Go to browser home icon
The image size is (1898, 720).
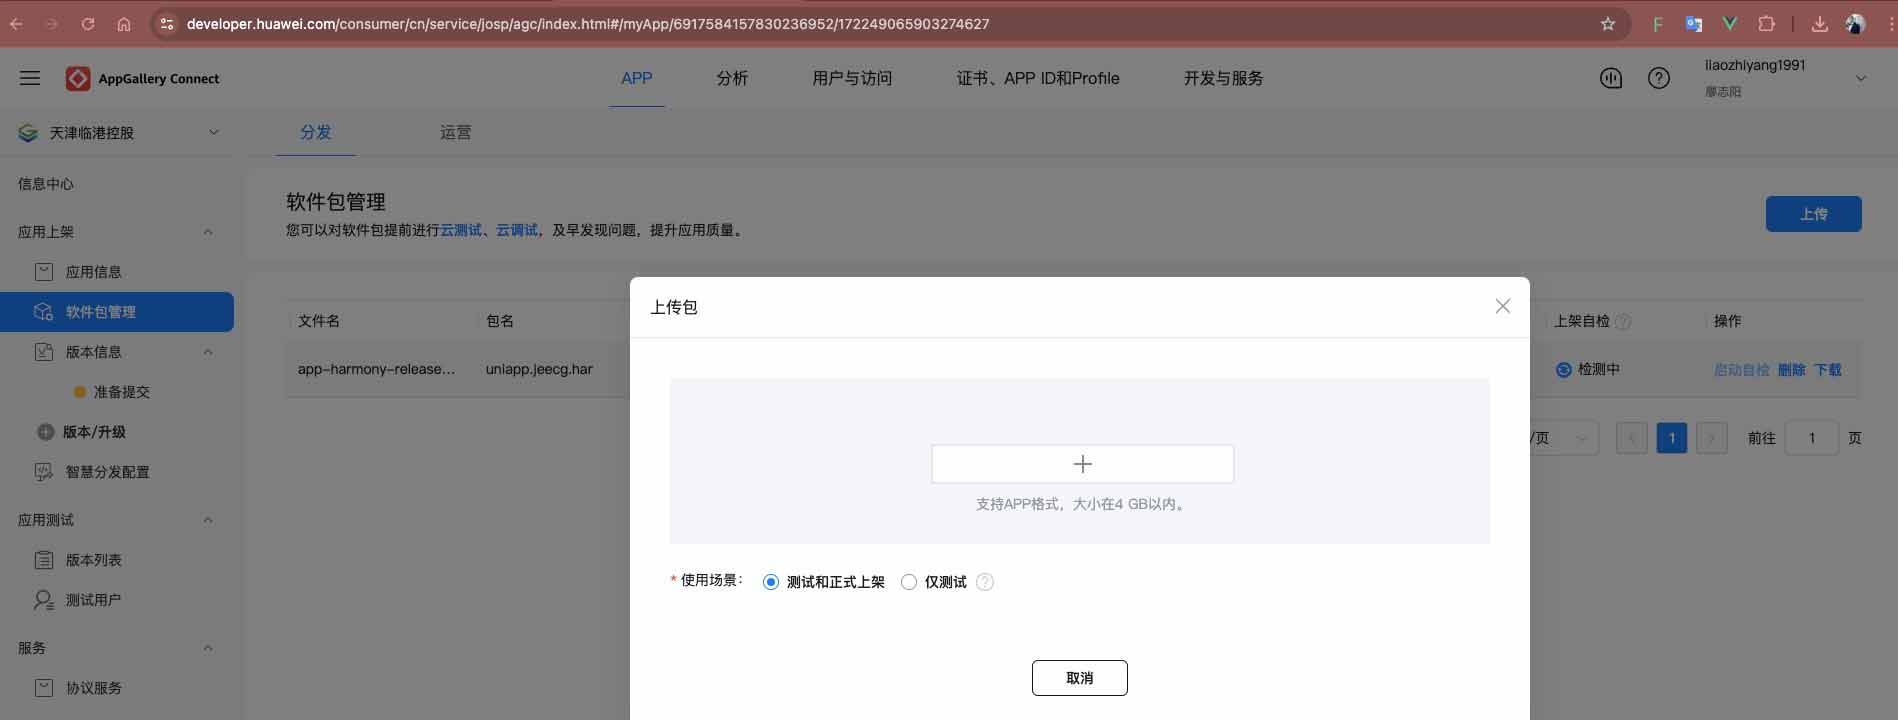point(124,24)
